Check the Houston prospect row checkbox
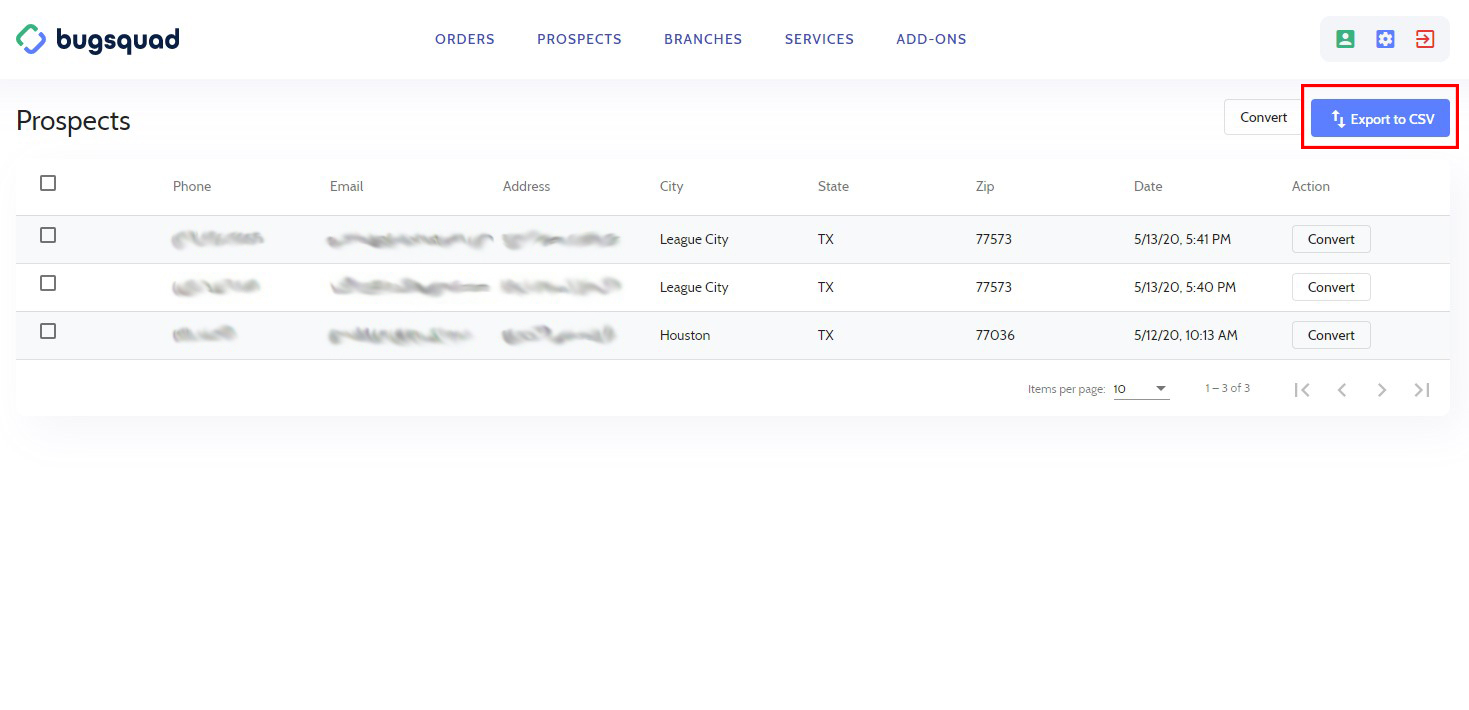Image resolution: width=1469 pixels, height=710 pixels. (x=48, y=331)
